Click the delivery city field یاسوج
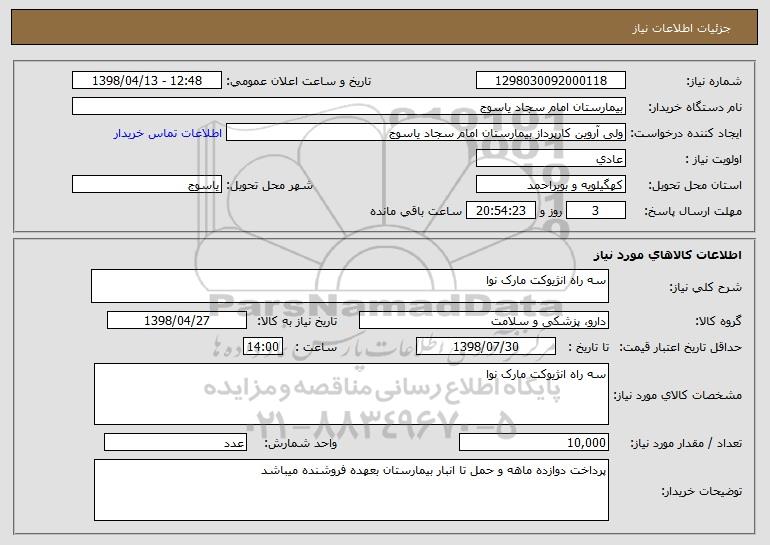770x545 pixels. pos(147,185)
